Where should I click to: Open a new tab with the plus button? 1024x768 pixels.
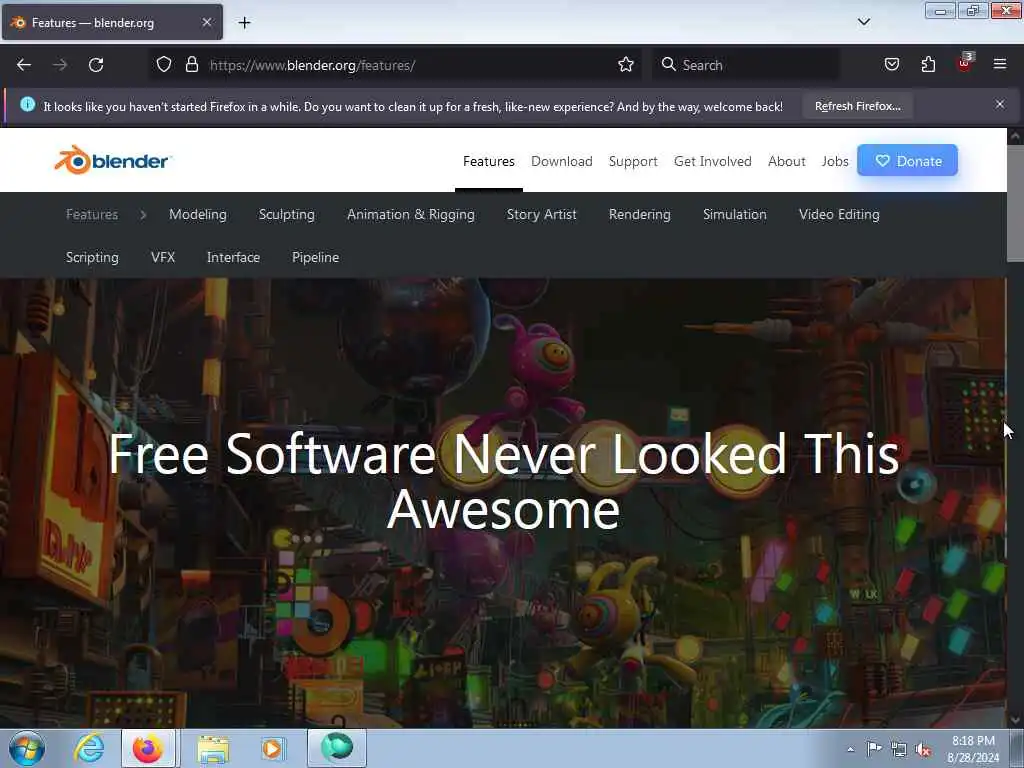click(x=244, y=23)
